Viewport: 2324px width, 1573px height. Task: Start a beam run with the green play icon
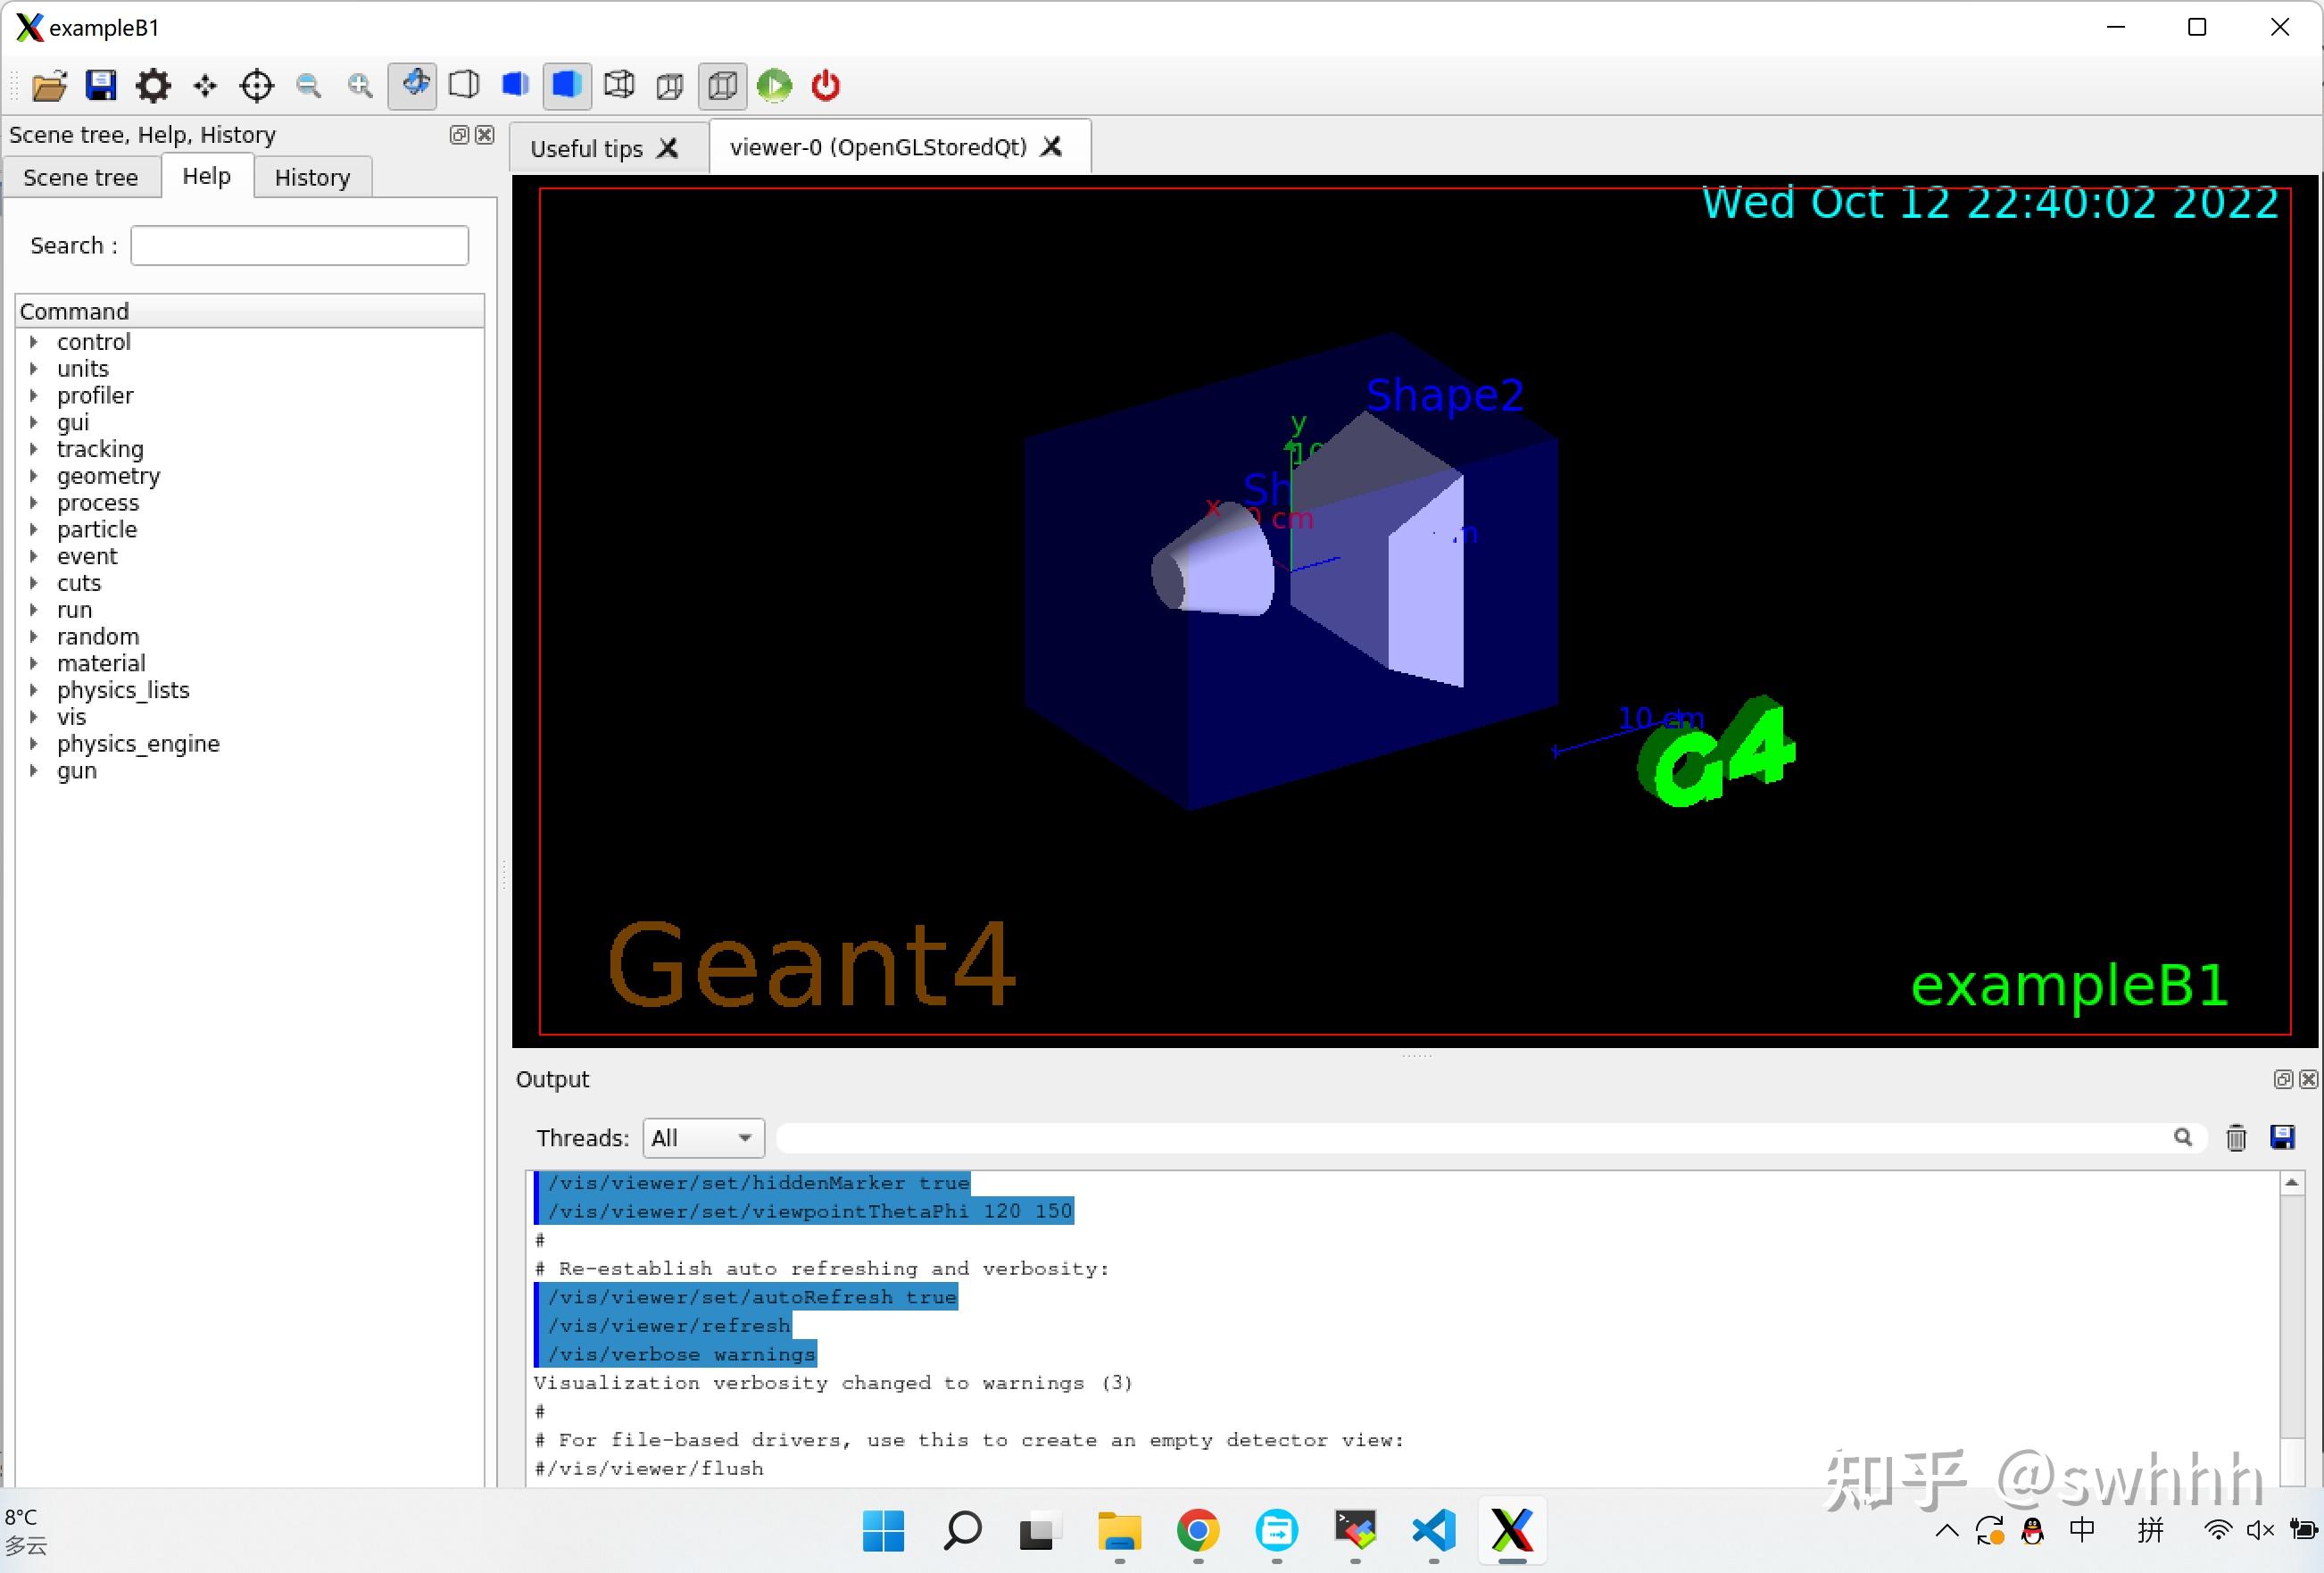point(775,86)
